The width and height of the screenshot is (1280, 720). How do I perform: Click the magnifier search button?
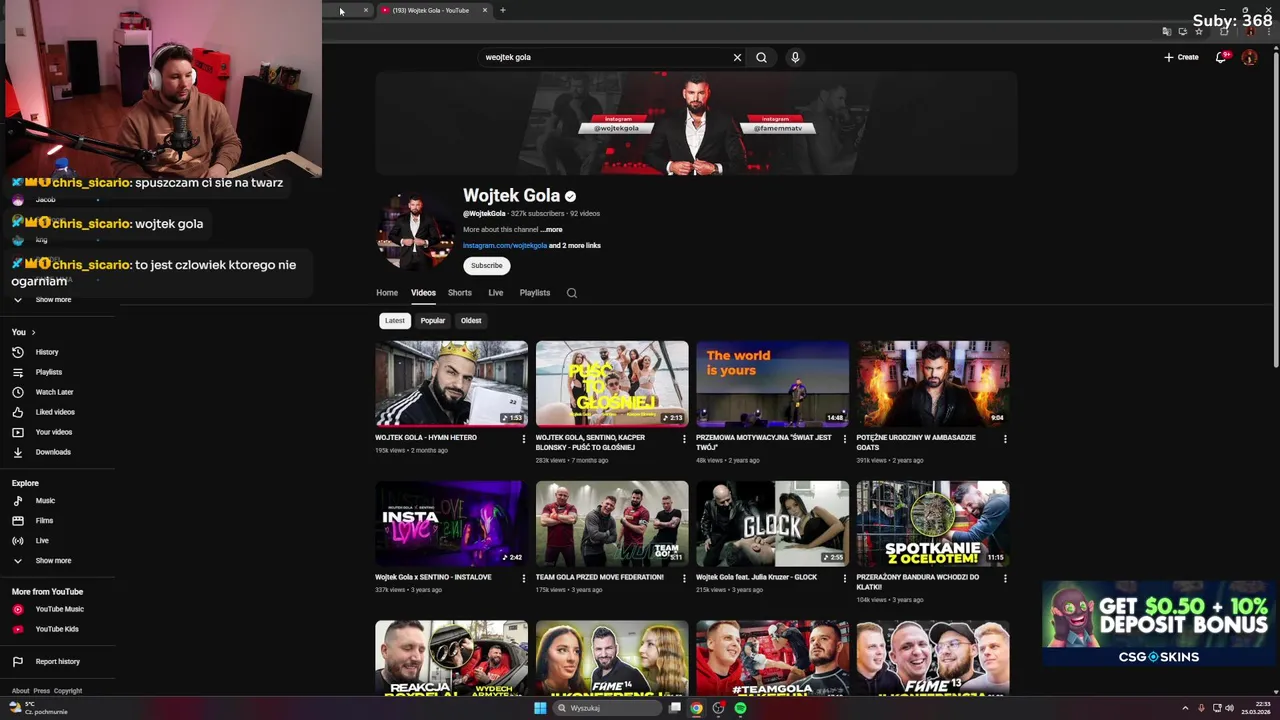(761, 57)
